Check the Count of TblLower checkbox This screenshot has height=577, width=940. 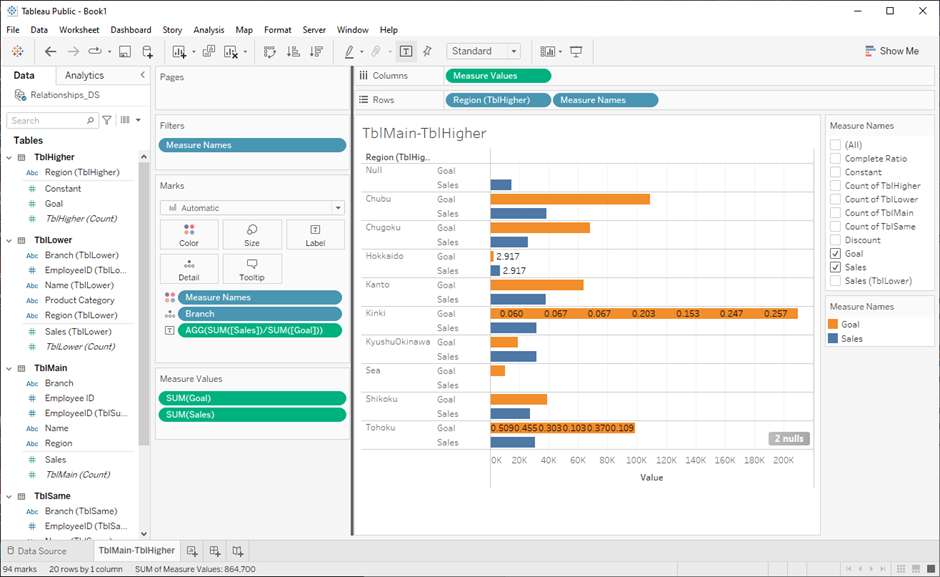tap(835, 199)
